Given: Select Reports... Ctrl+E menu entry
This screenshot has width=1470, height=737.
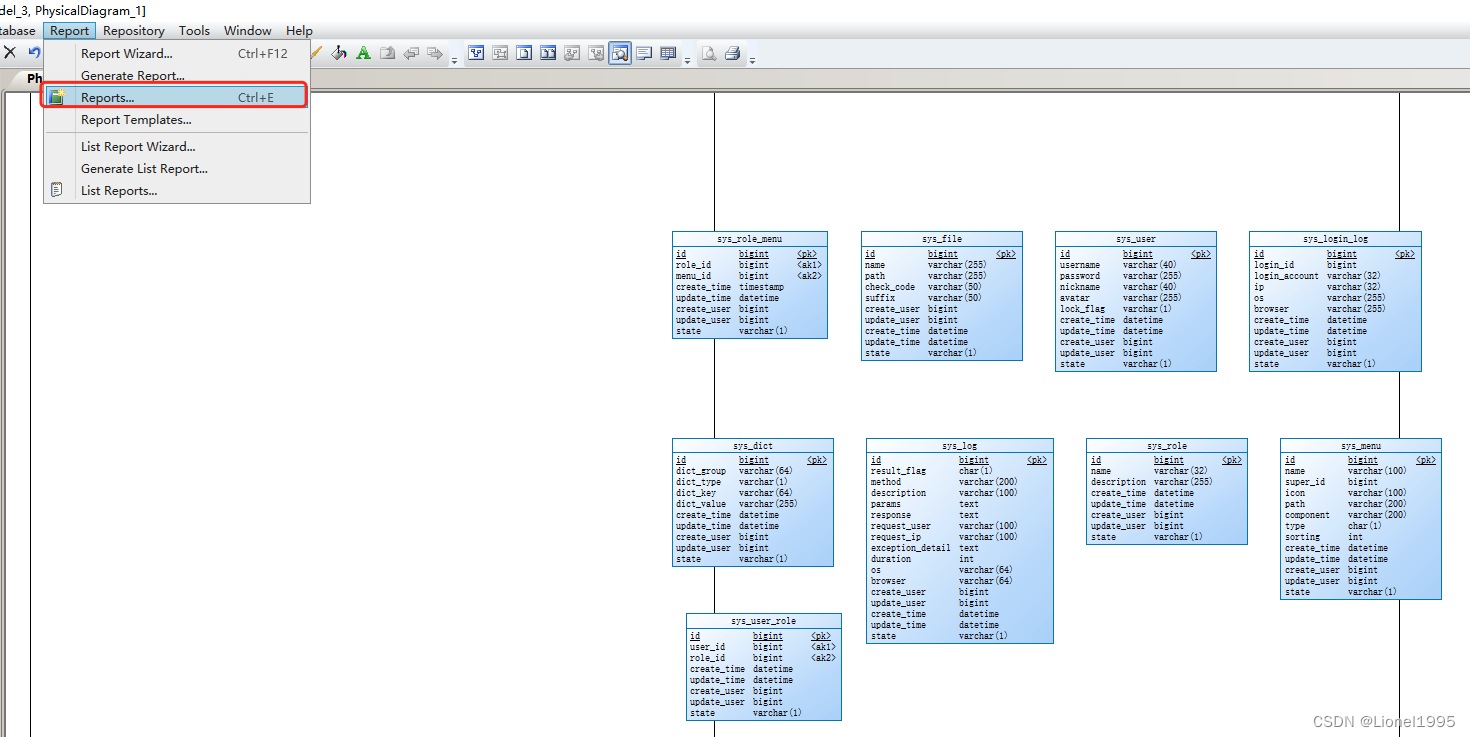Looking at the screenshot, I should pyautogui.click(x=177, y=97).
